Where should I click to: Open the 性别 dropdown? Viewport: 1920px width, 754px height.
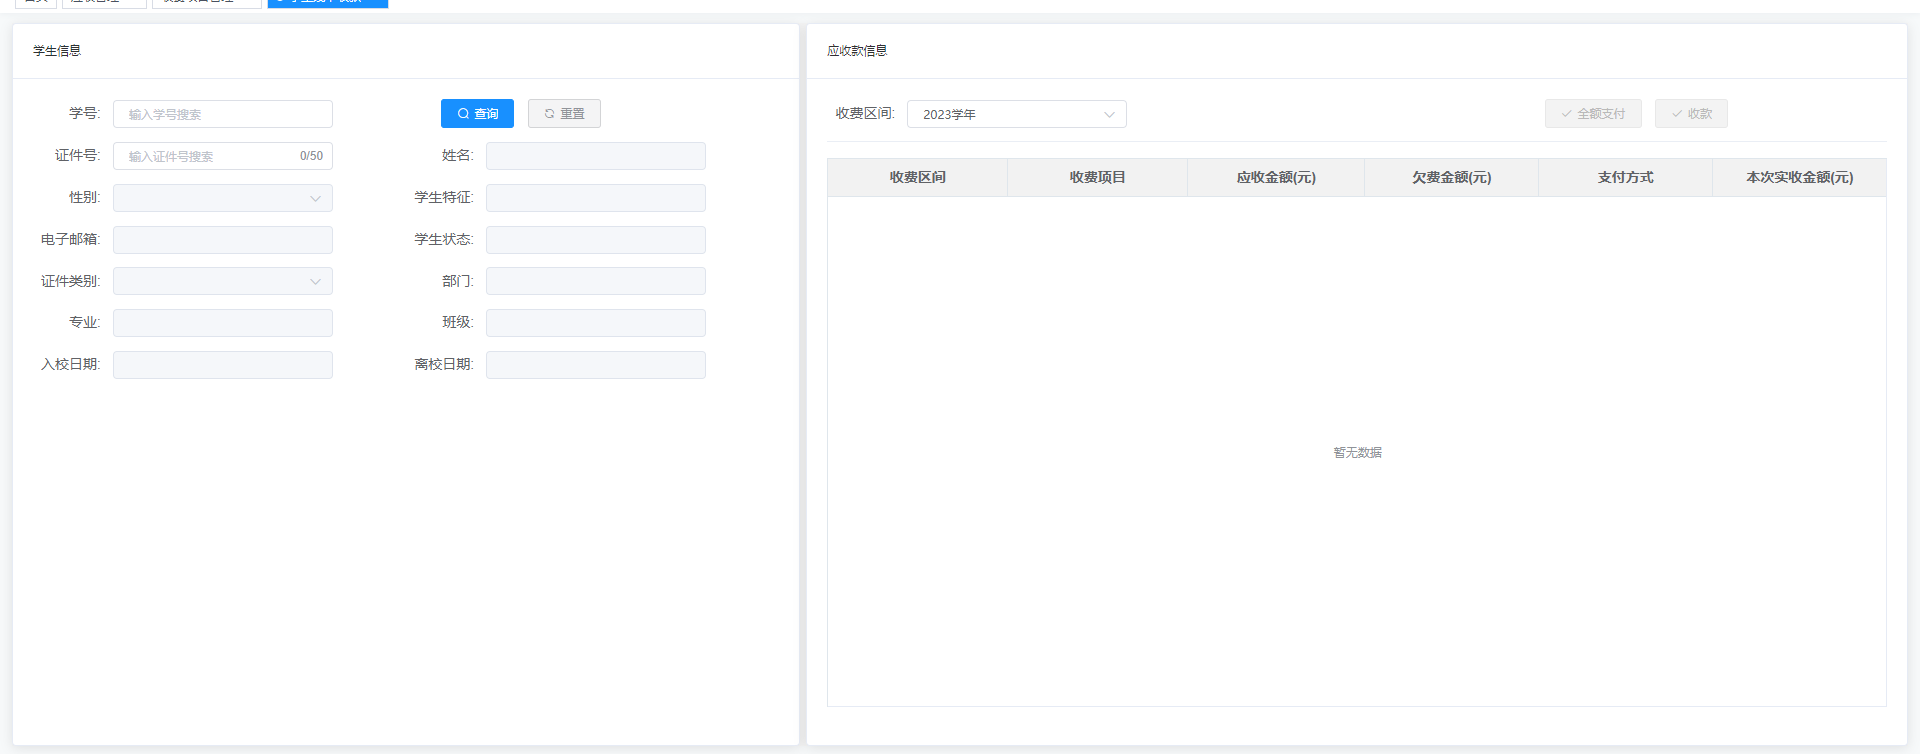[x=223, y=198]
